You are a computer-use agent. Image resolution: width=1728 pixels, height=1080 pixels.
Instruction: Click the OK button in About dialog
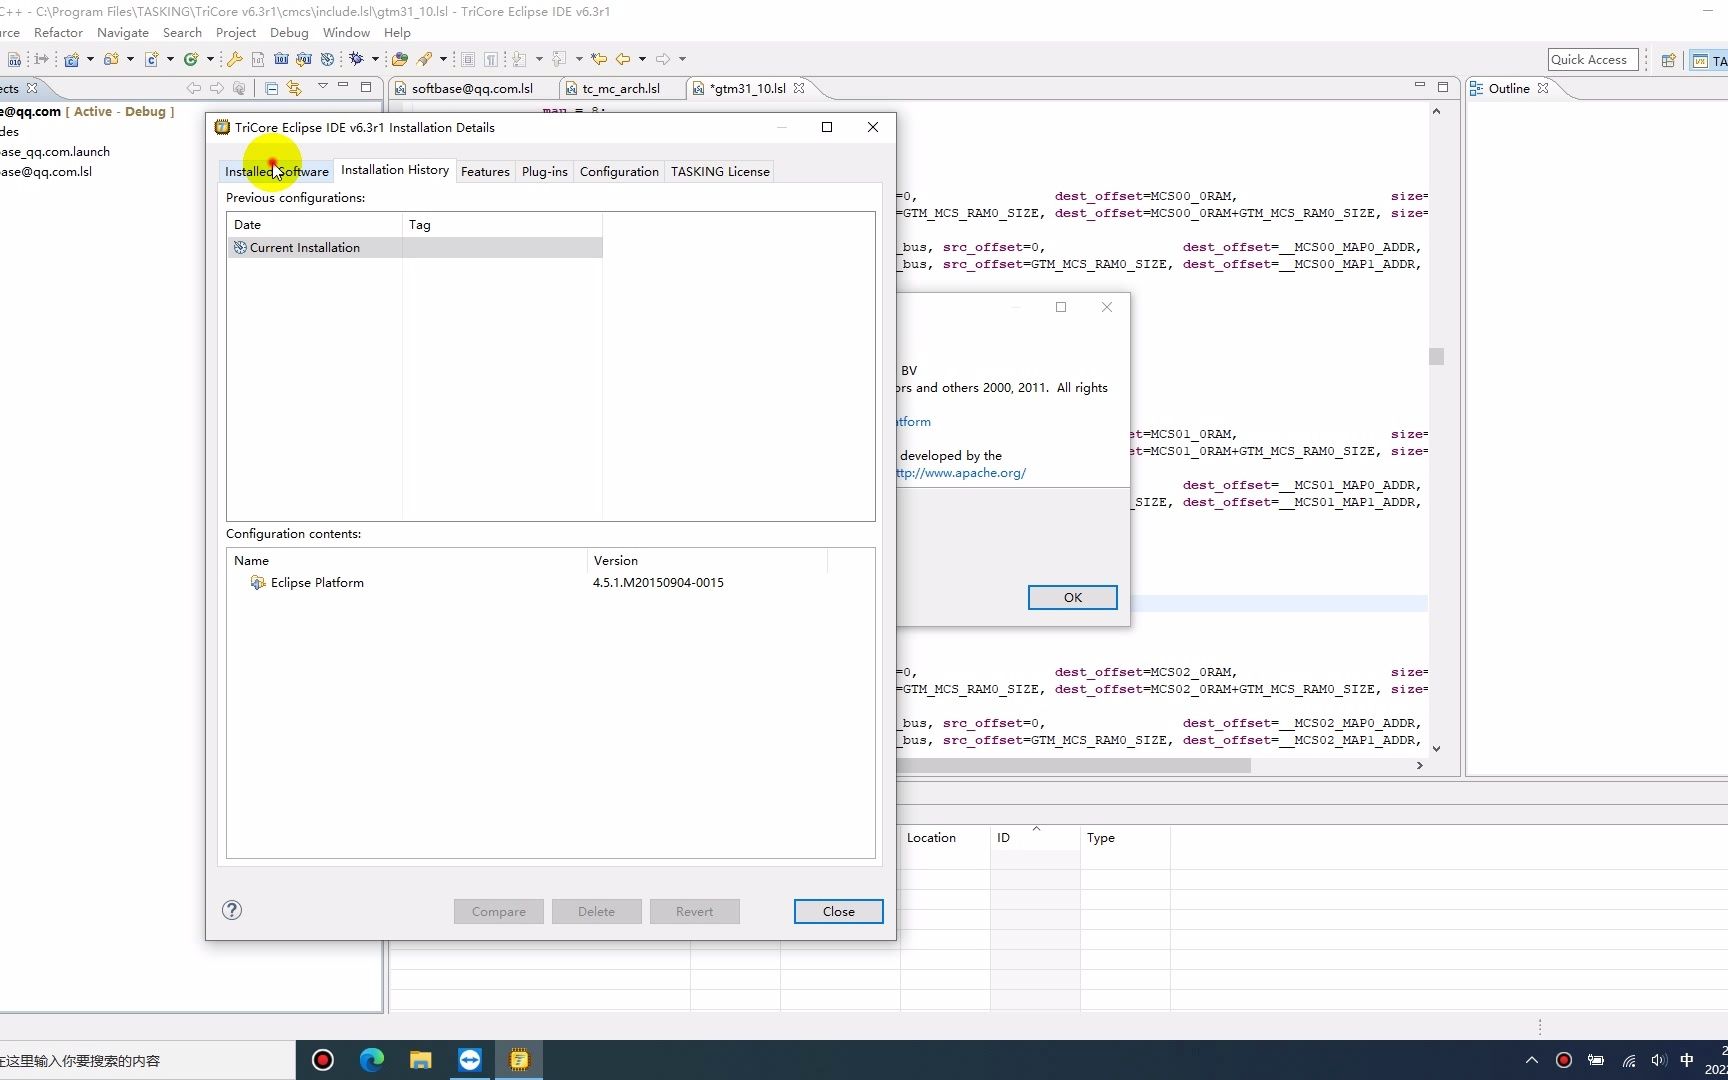[1072, 597]
